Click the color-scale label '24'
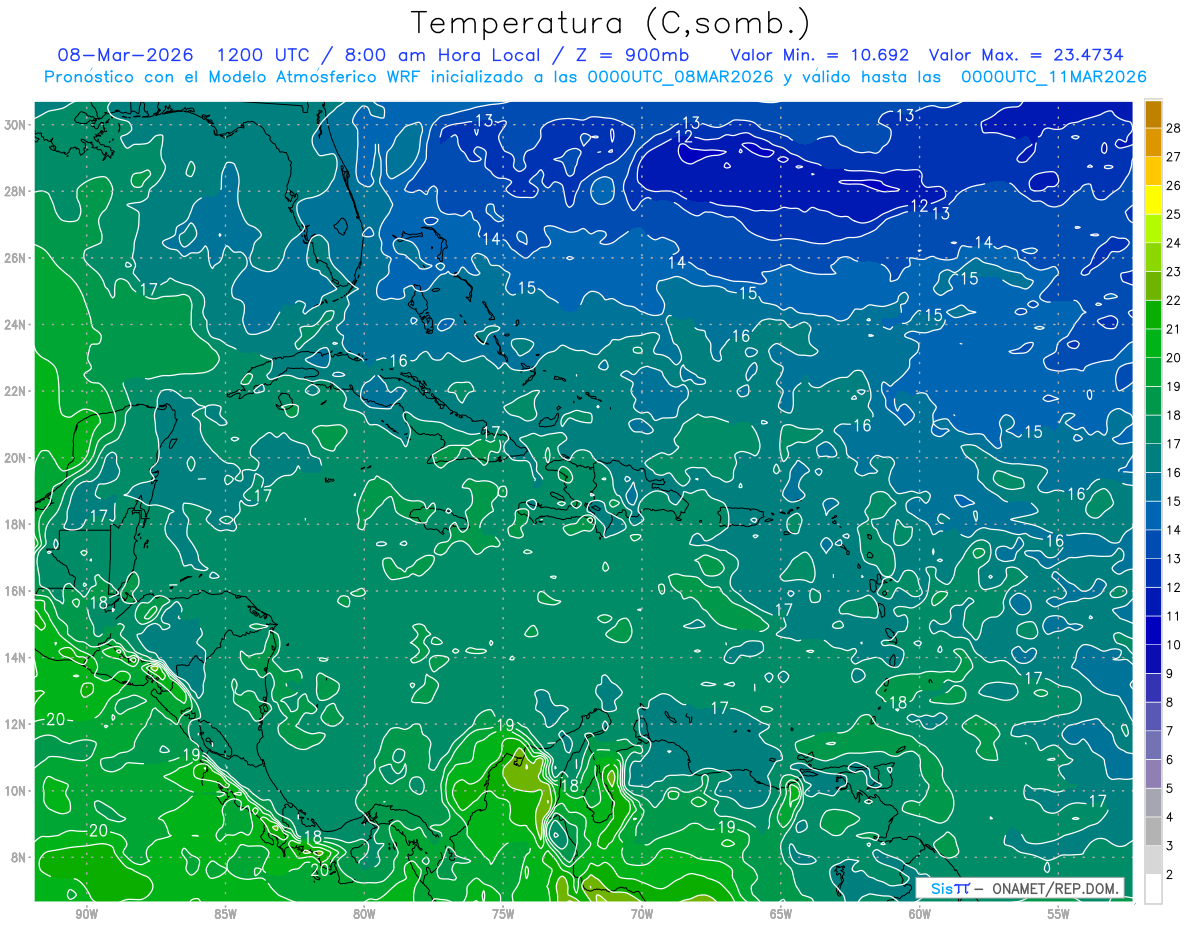 click(x=1174, y=243)
